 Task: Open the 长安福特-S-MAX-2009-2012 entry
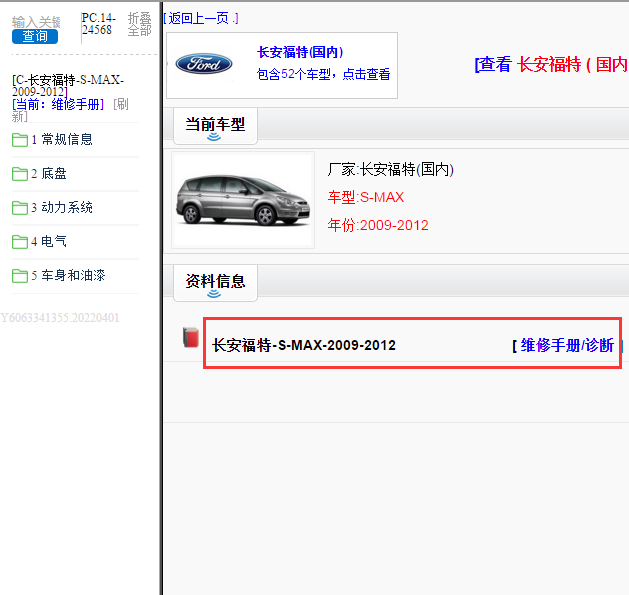tap(304, 345)
